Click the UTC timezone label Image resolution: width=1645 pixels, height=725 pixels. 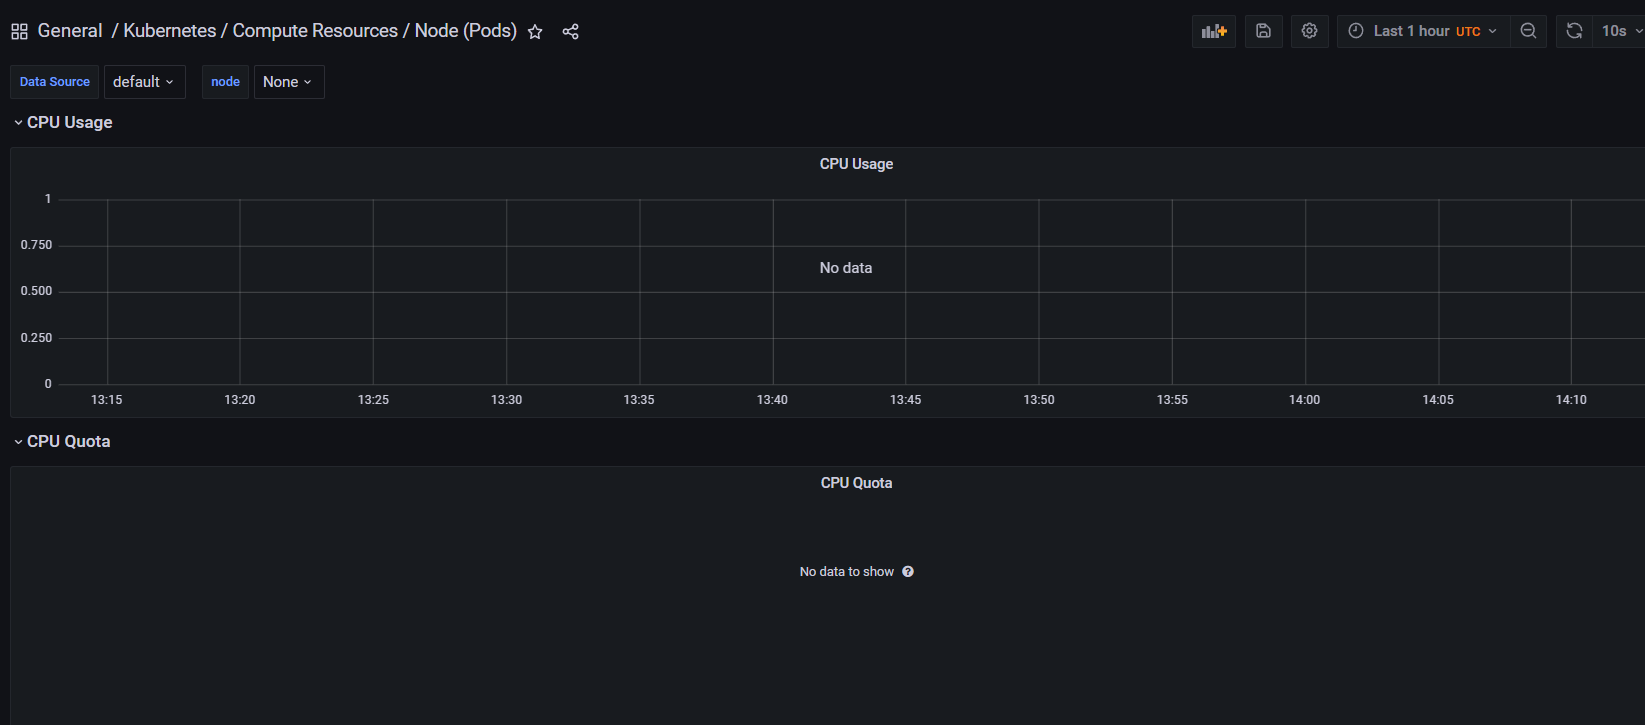tap(1468, 32)
